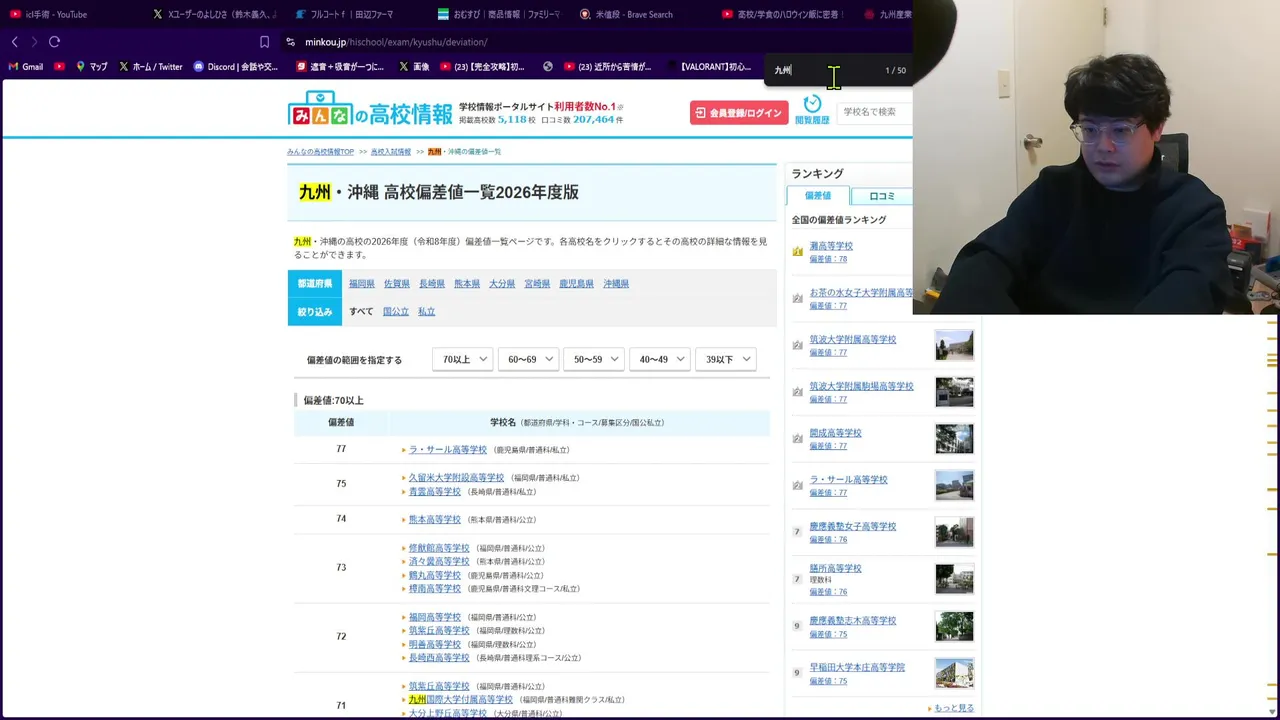Open the 近所から苦情が YouTube bookmark

coord(607,67)
